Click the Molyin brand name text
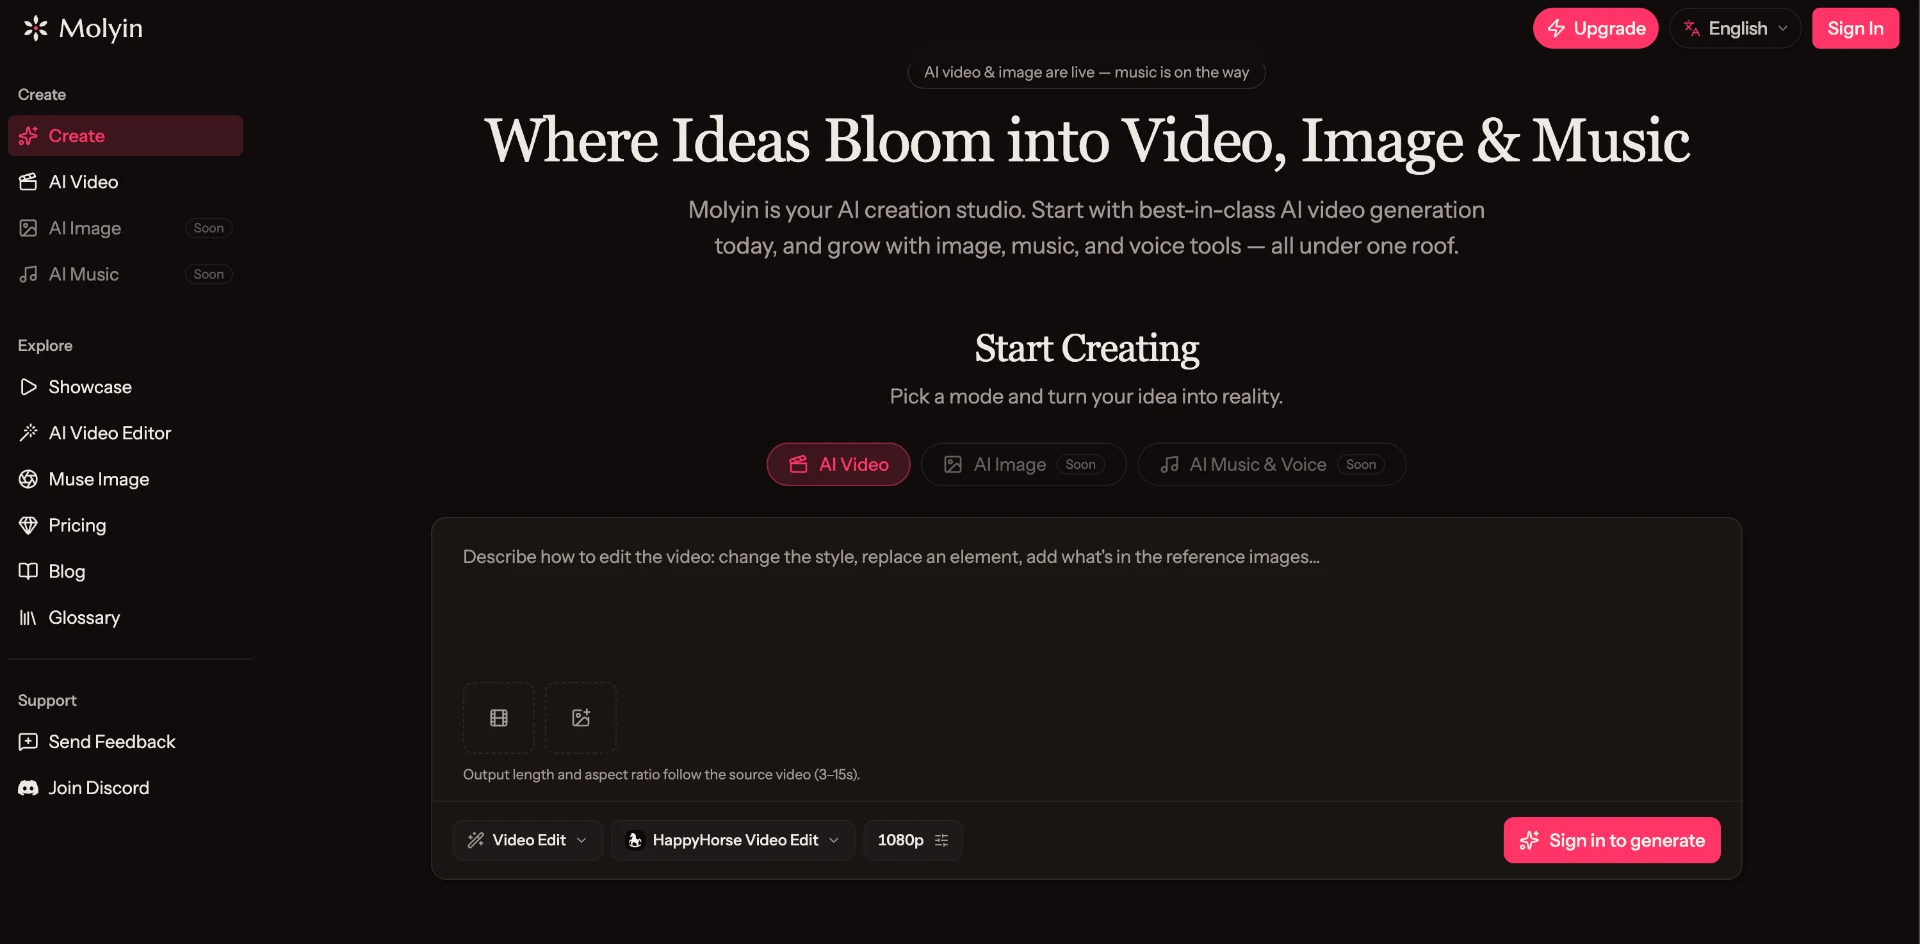 (x=101, y=28)
